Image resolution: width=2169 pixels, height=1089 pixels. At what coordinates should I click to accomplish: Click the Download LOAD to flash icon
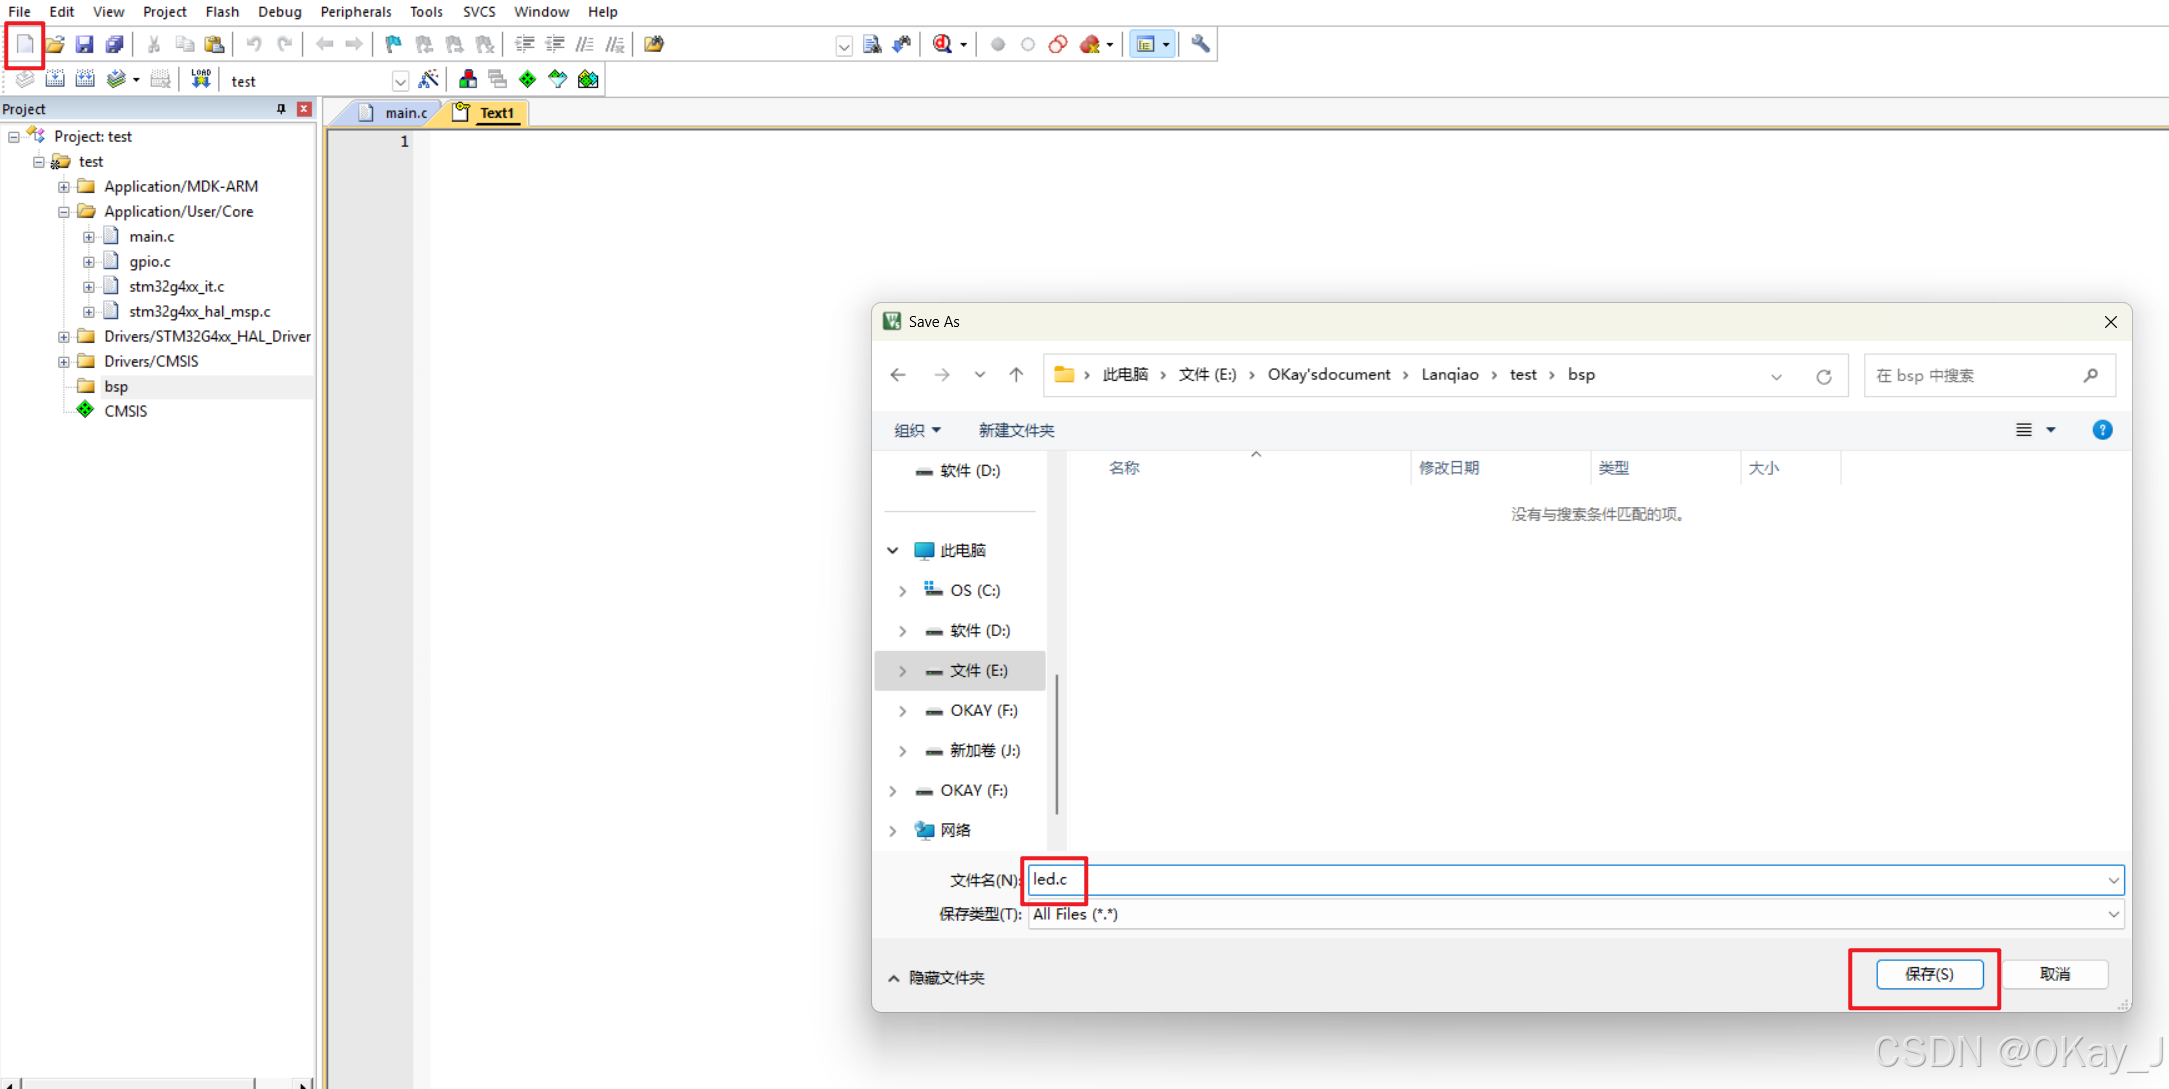(x=201, y=79)
